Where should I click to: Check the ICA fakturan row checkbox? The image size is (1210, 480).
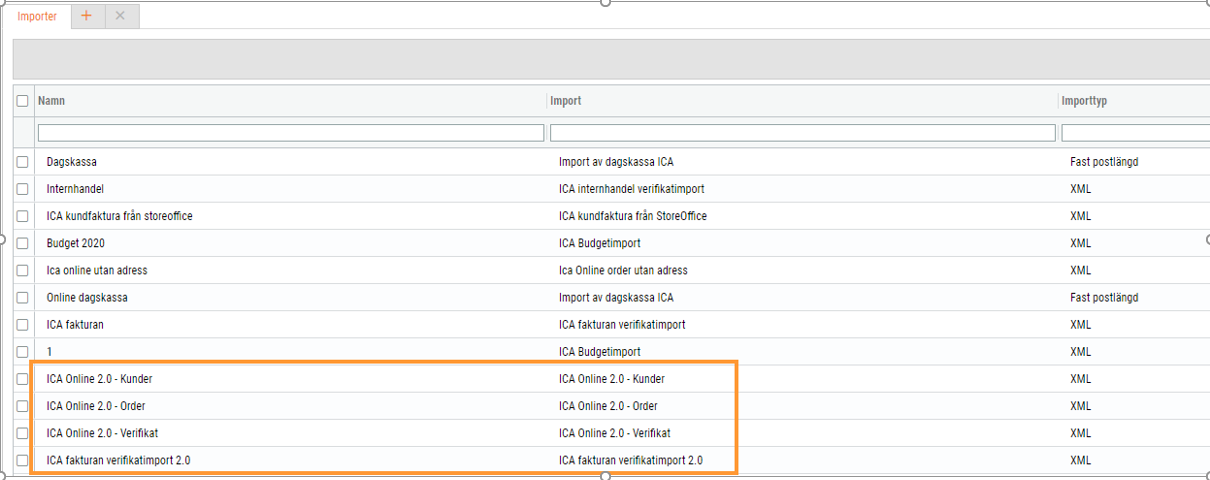pyautogui.click(x=23, y=325)
